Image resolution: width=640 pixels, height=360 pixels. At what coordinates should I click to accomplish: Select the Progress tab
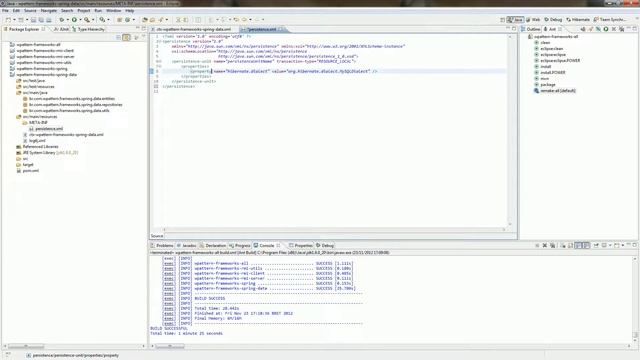240,246
